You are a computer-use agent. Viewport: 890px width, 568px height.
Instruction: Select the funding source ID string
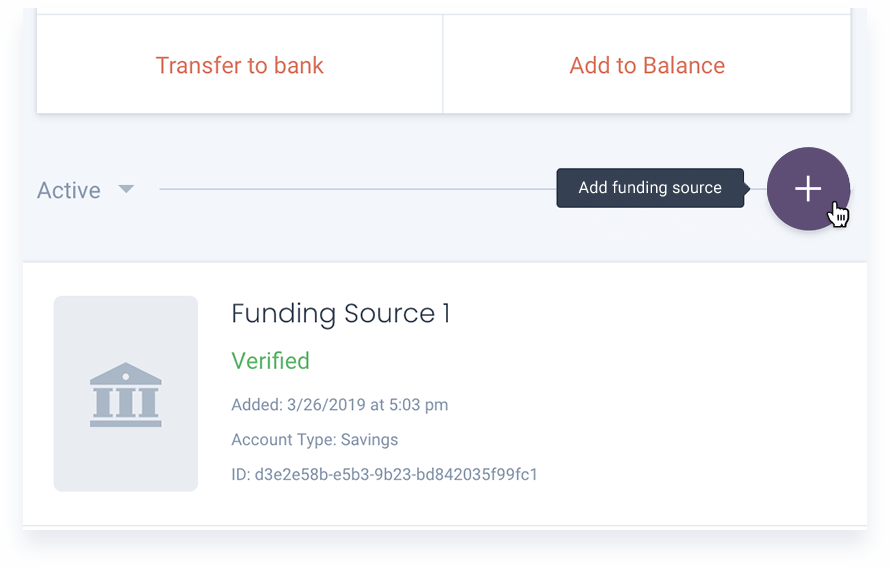click(x=396, y=474)
